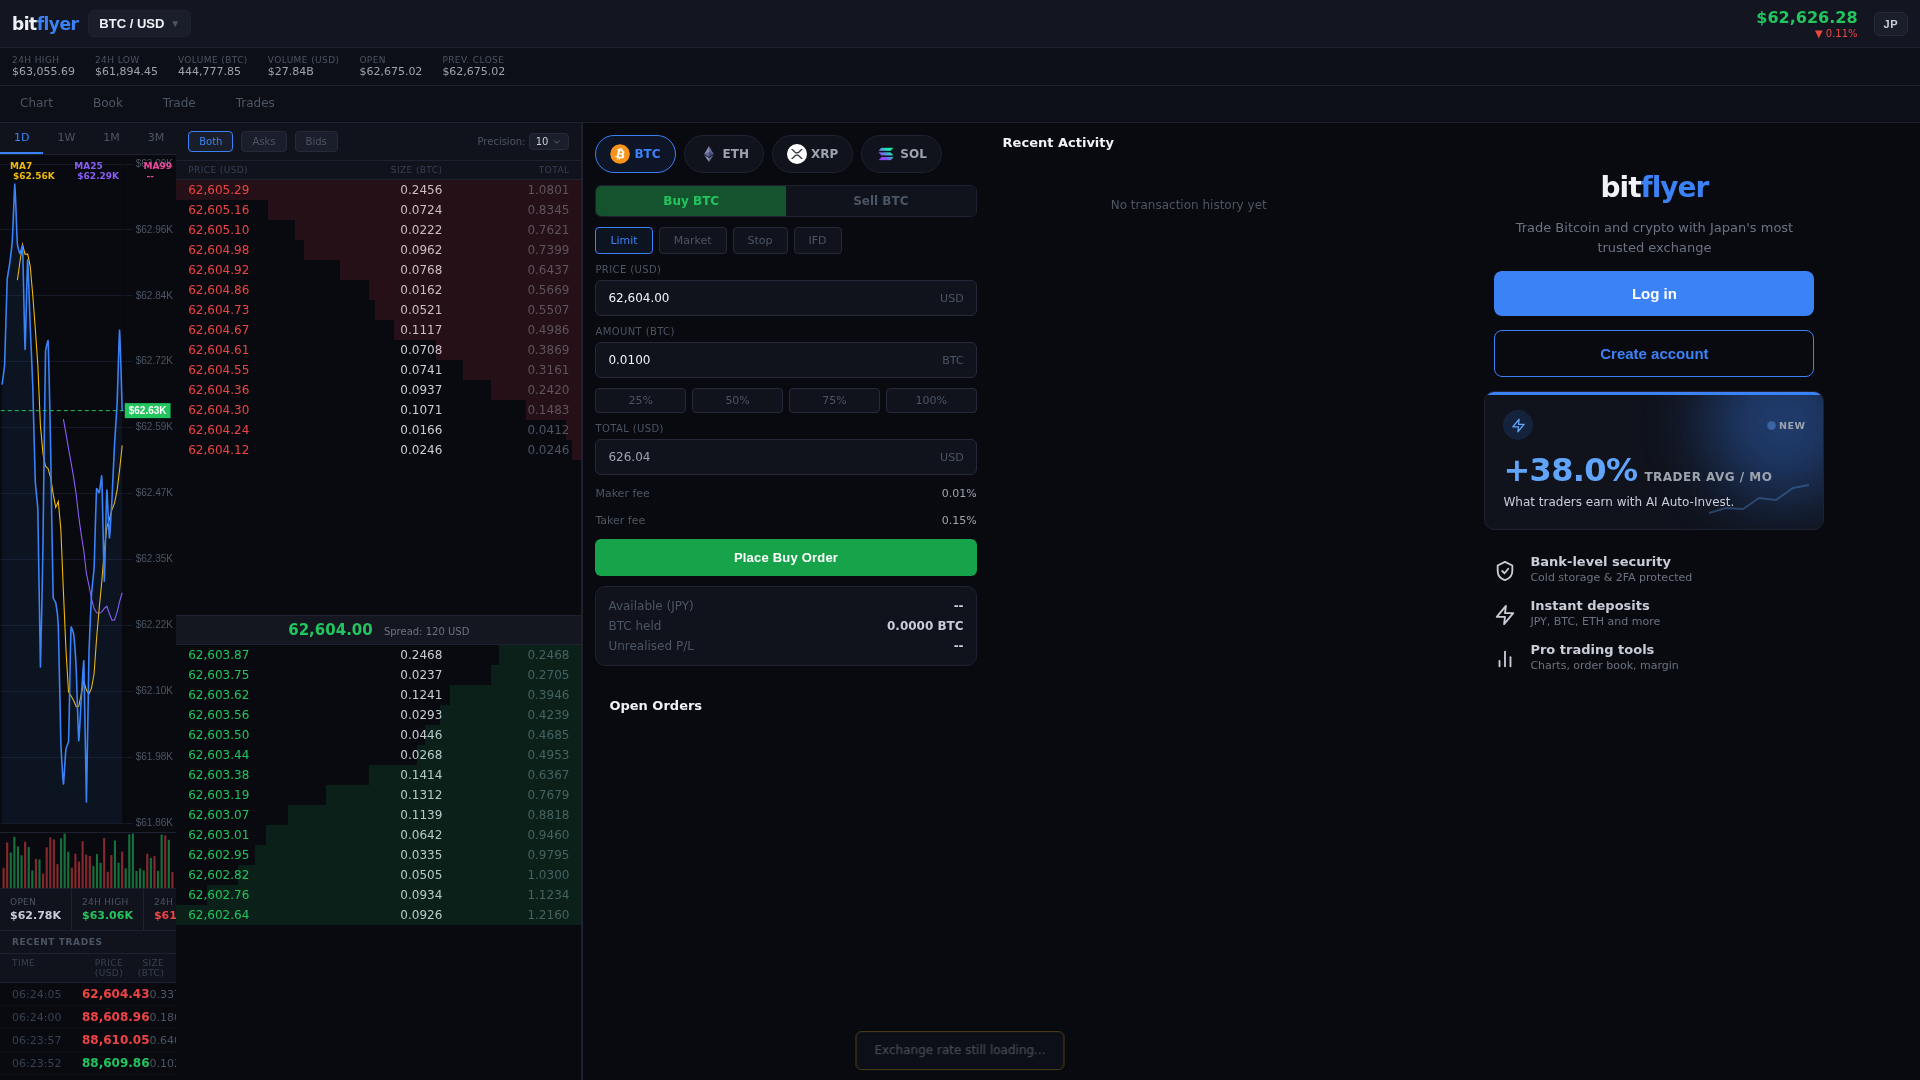Click the 62,604.00 mid price

click(x=330, y=630)
